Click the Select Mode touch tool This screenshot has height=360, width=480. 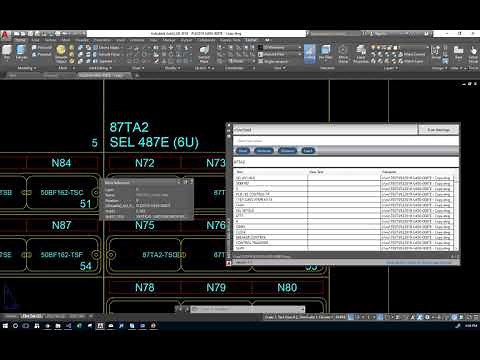tap(473, 55)
